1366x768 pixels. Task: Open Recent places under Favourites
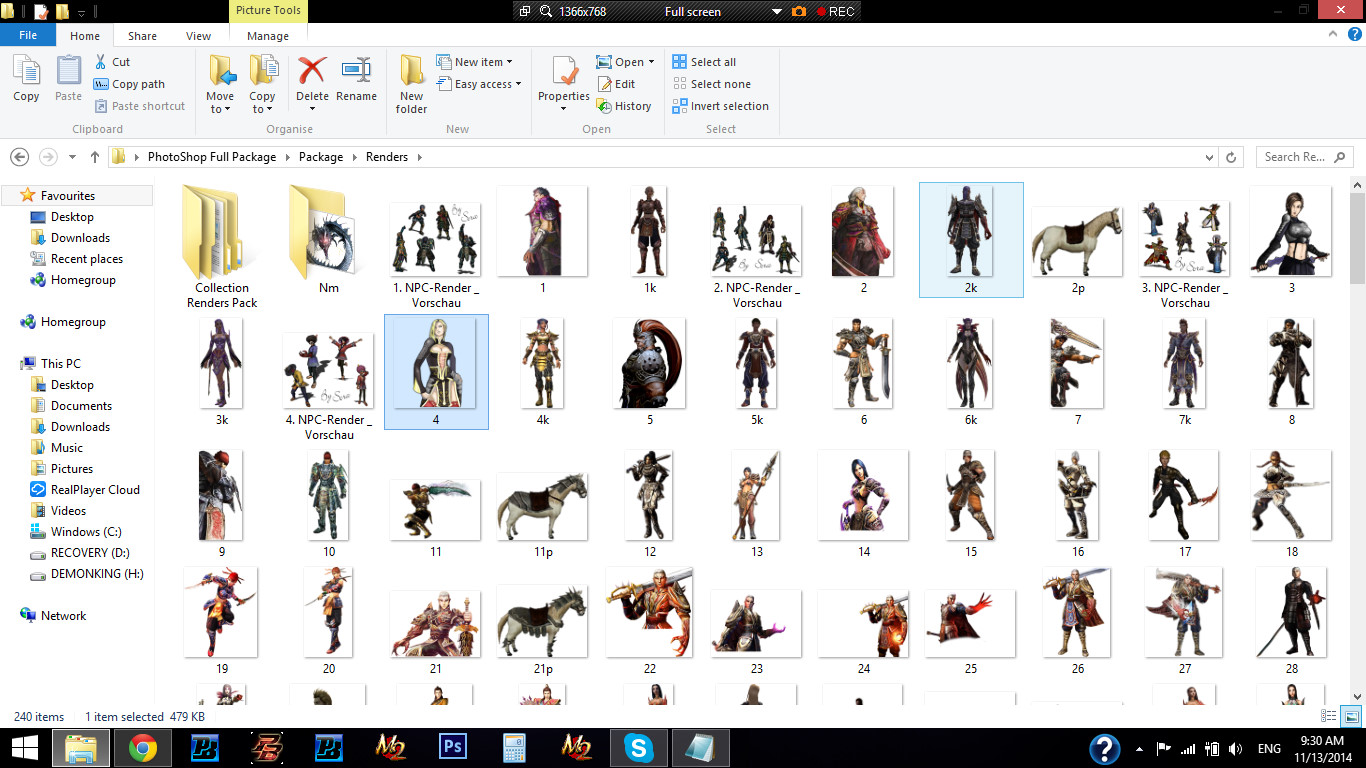click(77, 259)
